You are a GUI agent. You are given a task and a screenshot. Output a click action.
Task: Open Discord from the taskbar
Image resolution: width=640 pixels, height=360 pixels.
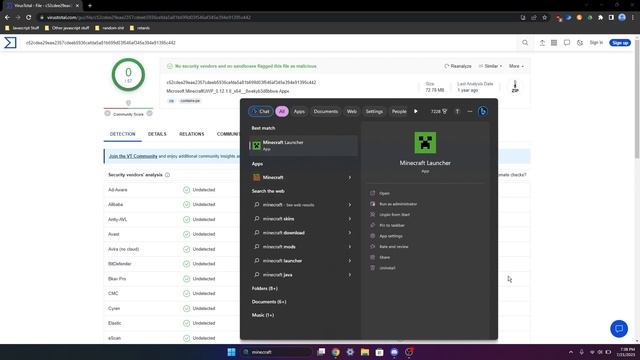[394, 352]
